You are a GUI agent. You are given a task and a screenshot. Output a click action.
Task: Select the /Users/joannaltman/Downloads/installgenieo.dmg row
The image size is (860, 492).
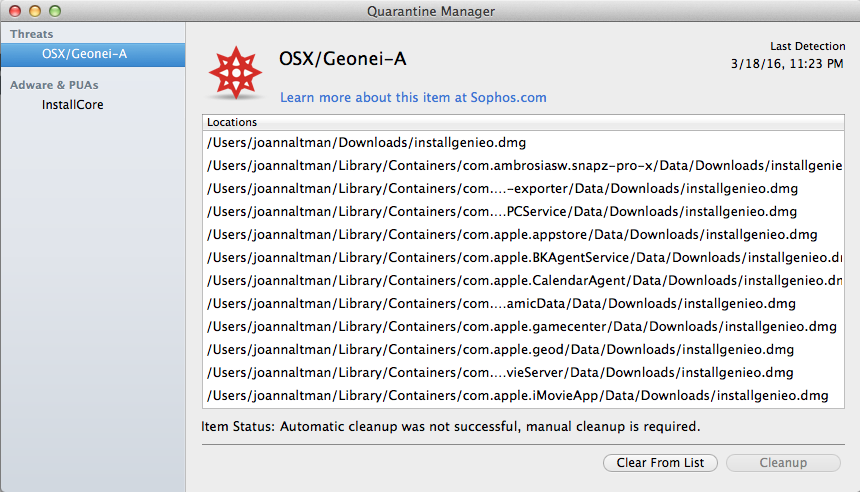(x=523, y=143)
